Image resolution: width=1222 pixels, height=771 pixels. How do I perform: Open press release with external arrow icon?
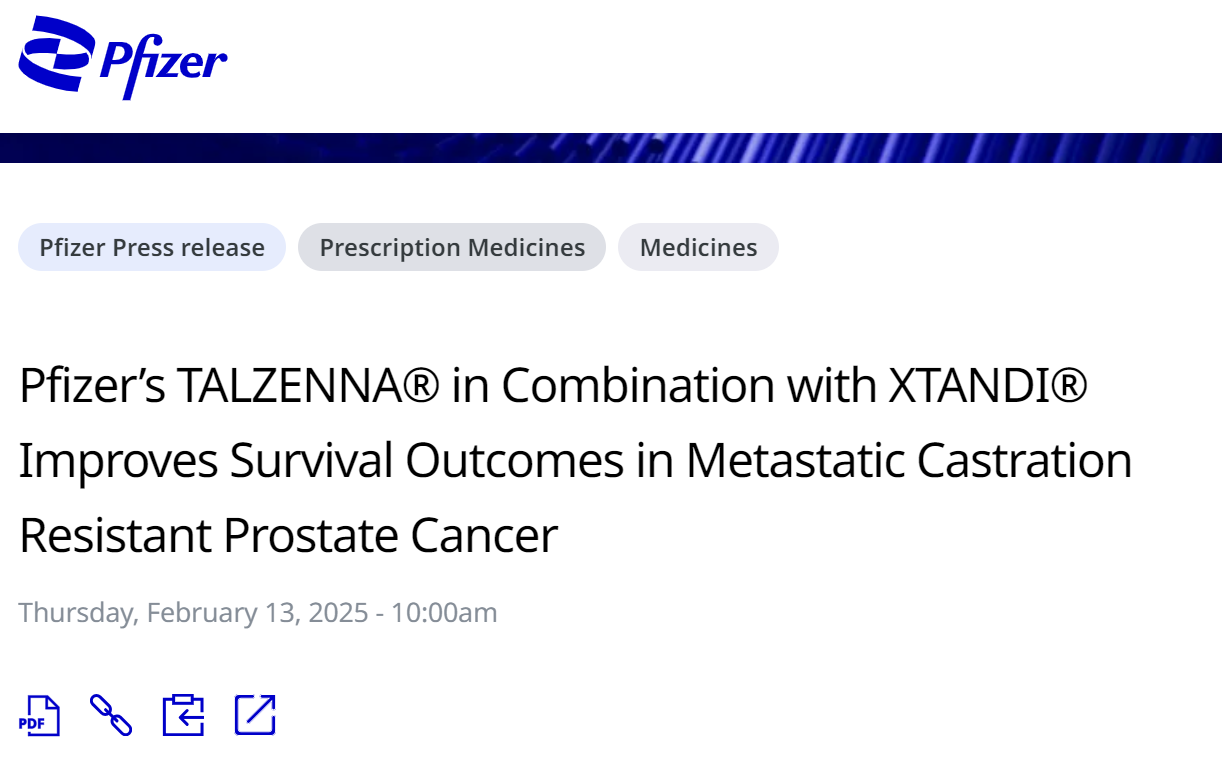click(255, 715)
